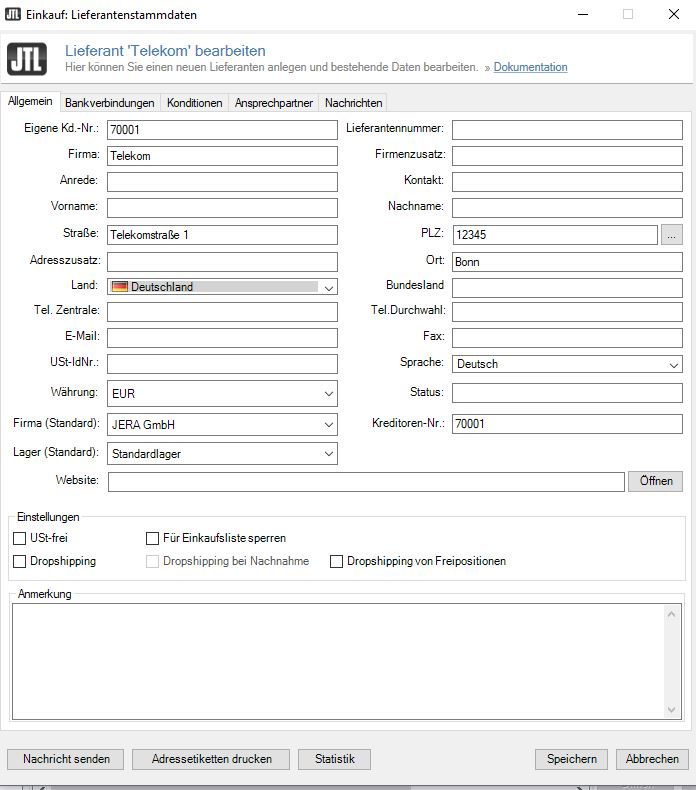Click the Status input field
The width and height of the screenshot is (696, 790).
(567, 393)
